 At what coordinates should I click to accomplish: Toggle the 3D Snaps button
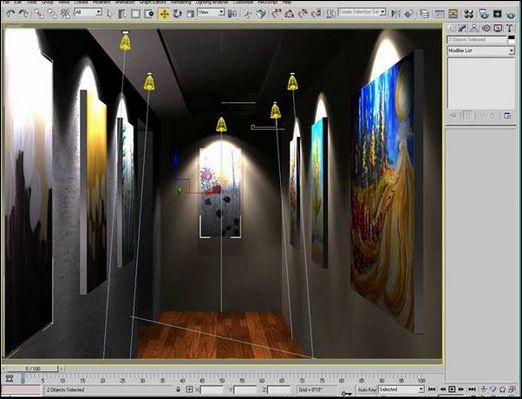(276, 13)
